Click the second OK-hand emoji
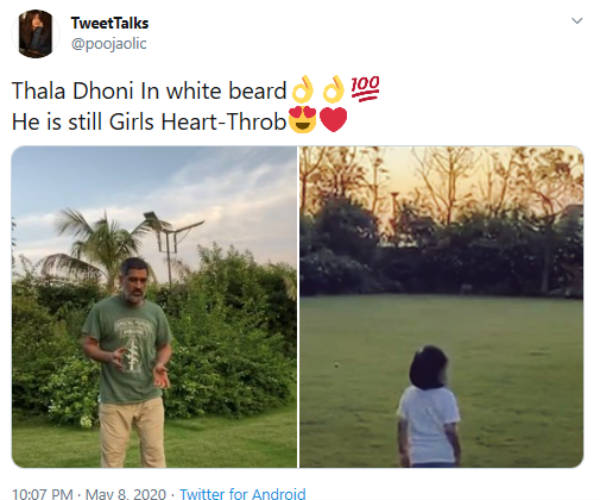600x500 pixels. [x=333, y=90]
